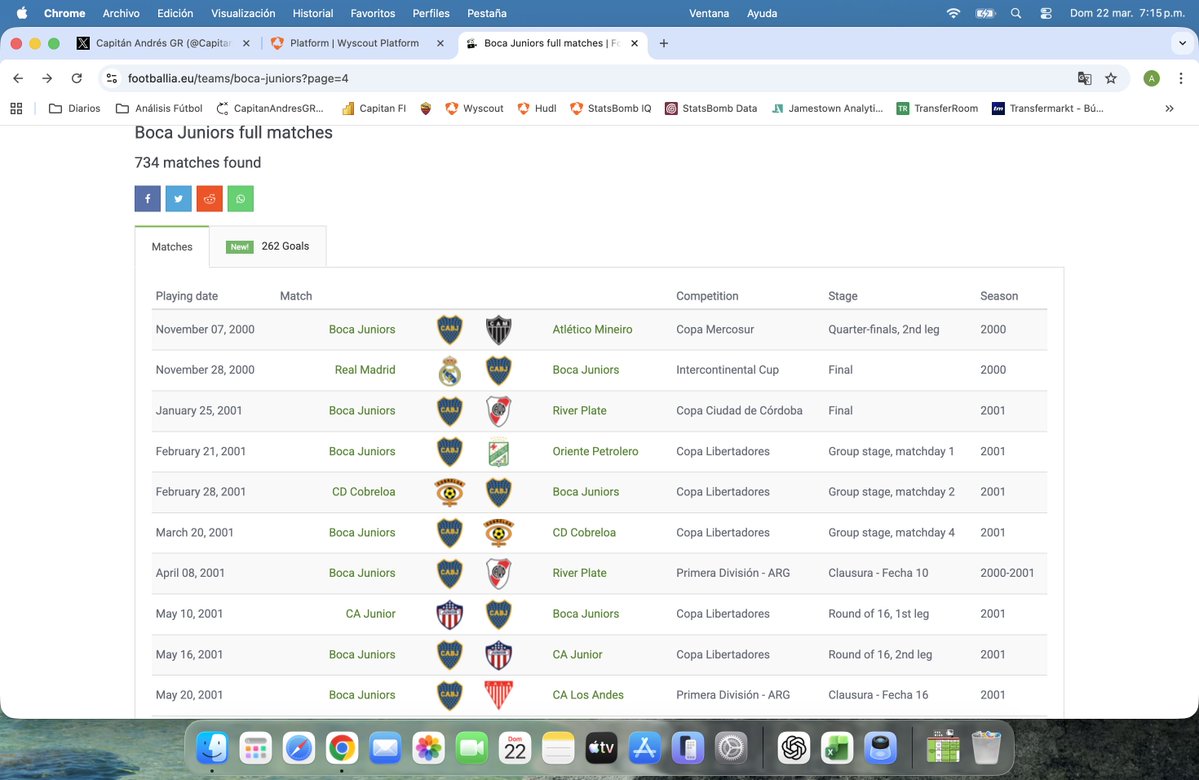Share page via WhatsApp button

[240, 199]
